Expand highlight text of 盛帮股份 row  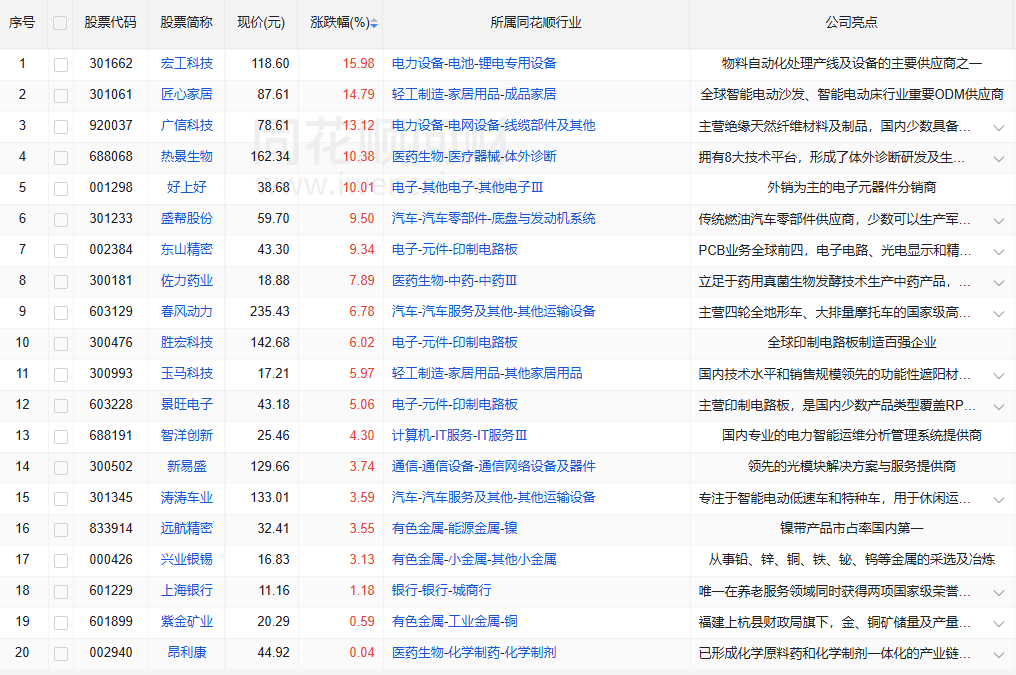pyautogui.click(x=999, y=221)
